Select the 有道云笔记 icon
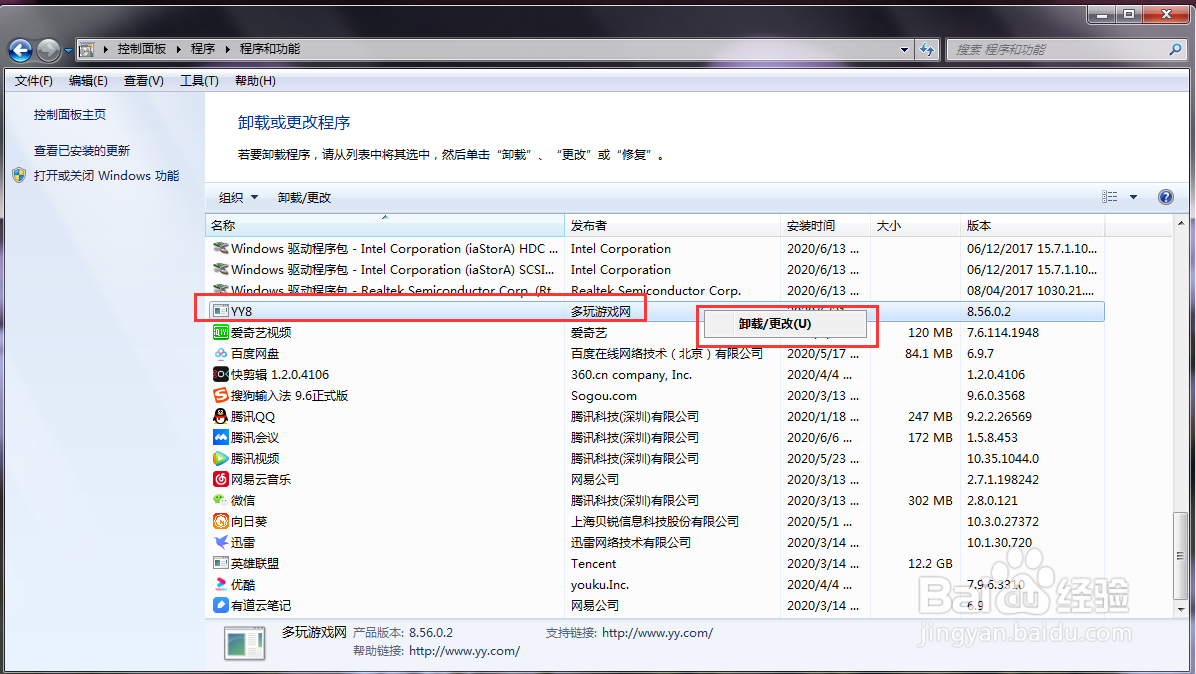This screenshot has width=1196, height=674. pos(220,605)
